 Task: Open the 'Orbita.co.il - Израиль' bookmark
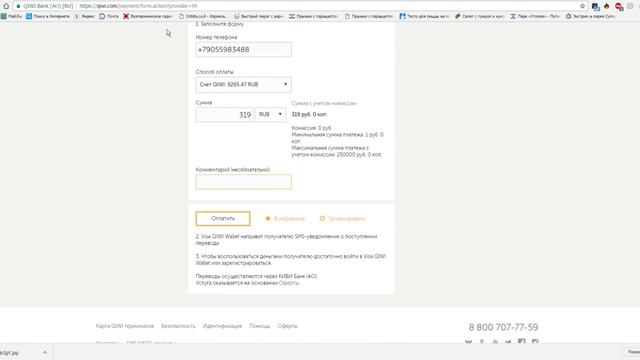point(202,16)
